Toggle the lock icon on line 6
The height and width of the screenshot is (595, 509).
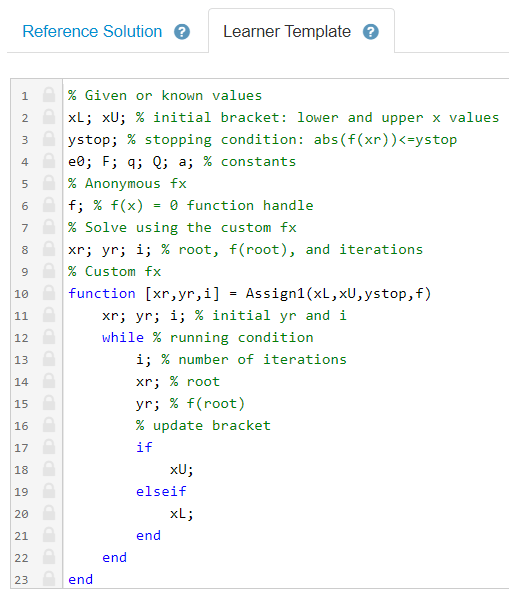(49, 205)
